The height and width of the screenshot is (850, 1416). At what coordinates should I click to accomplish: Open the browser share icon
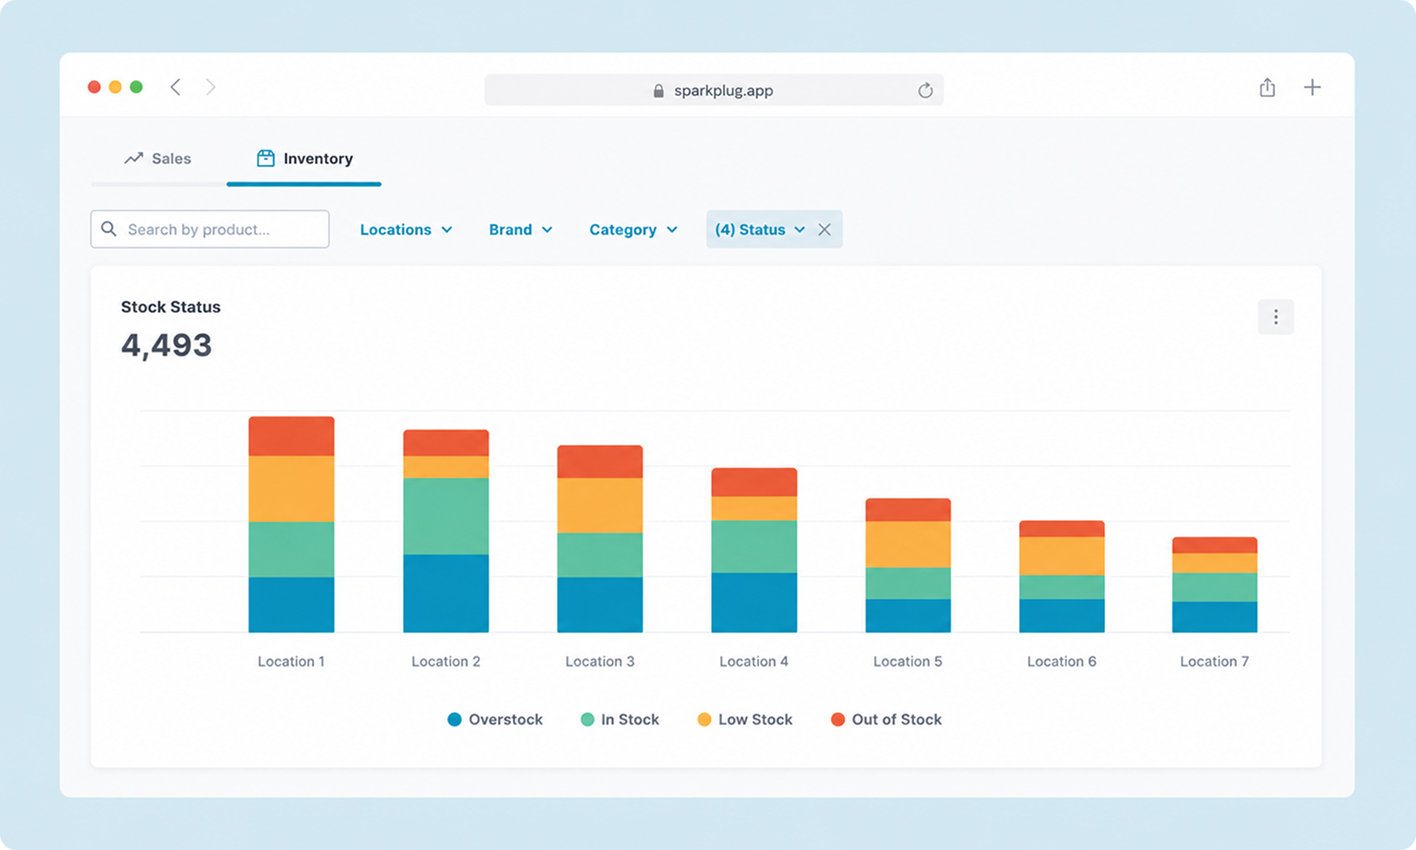point(1267,87)
